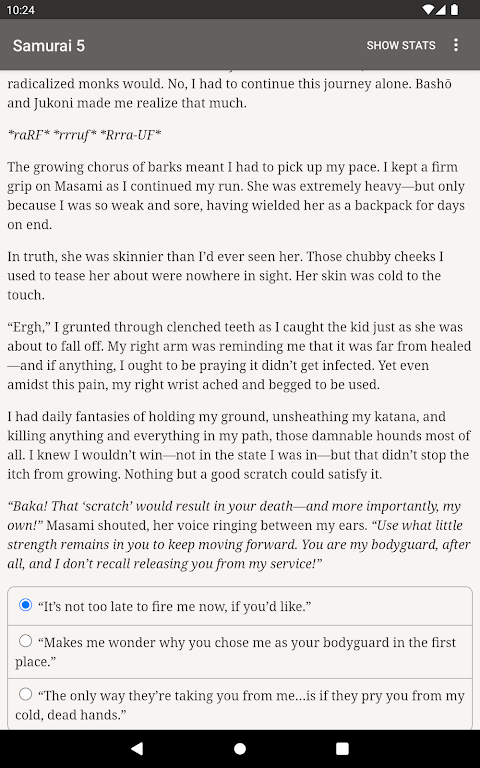Click the italic "Baka!" dialogue paragraph
480x768 pixels.
239,534
